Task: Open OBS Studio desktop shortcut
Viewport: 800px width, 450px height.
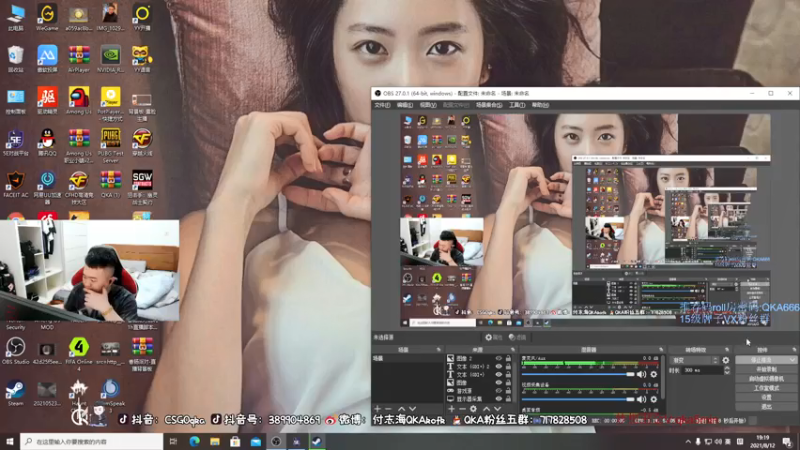Action: 15,351
